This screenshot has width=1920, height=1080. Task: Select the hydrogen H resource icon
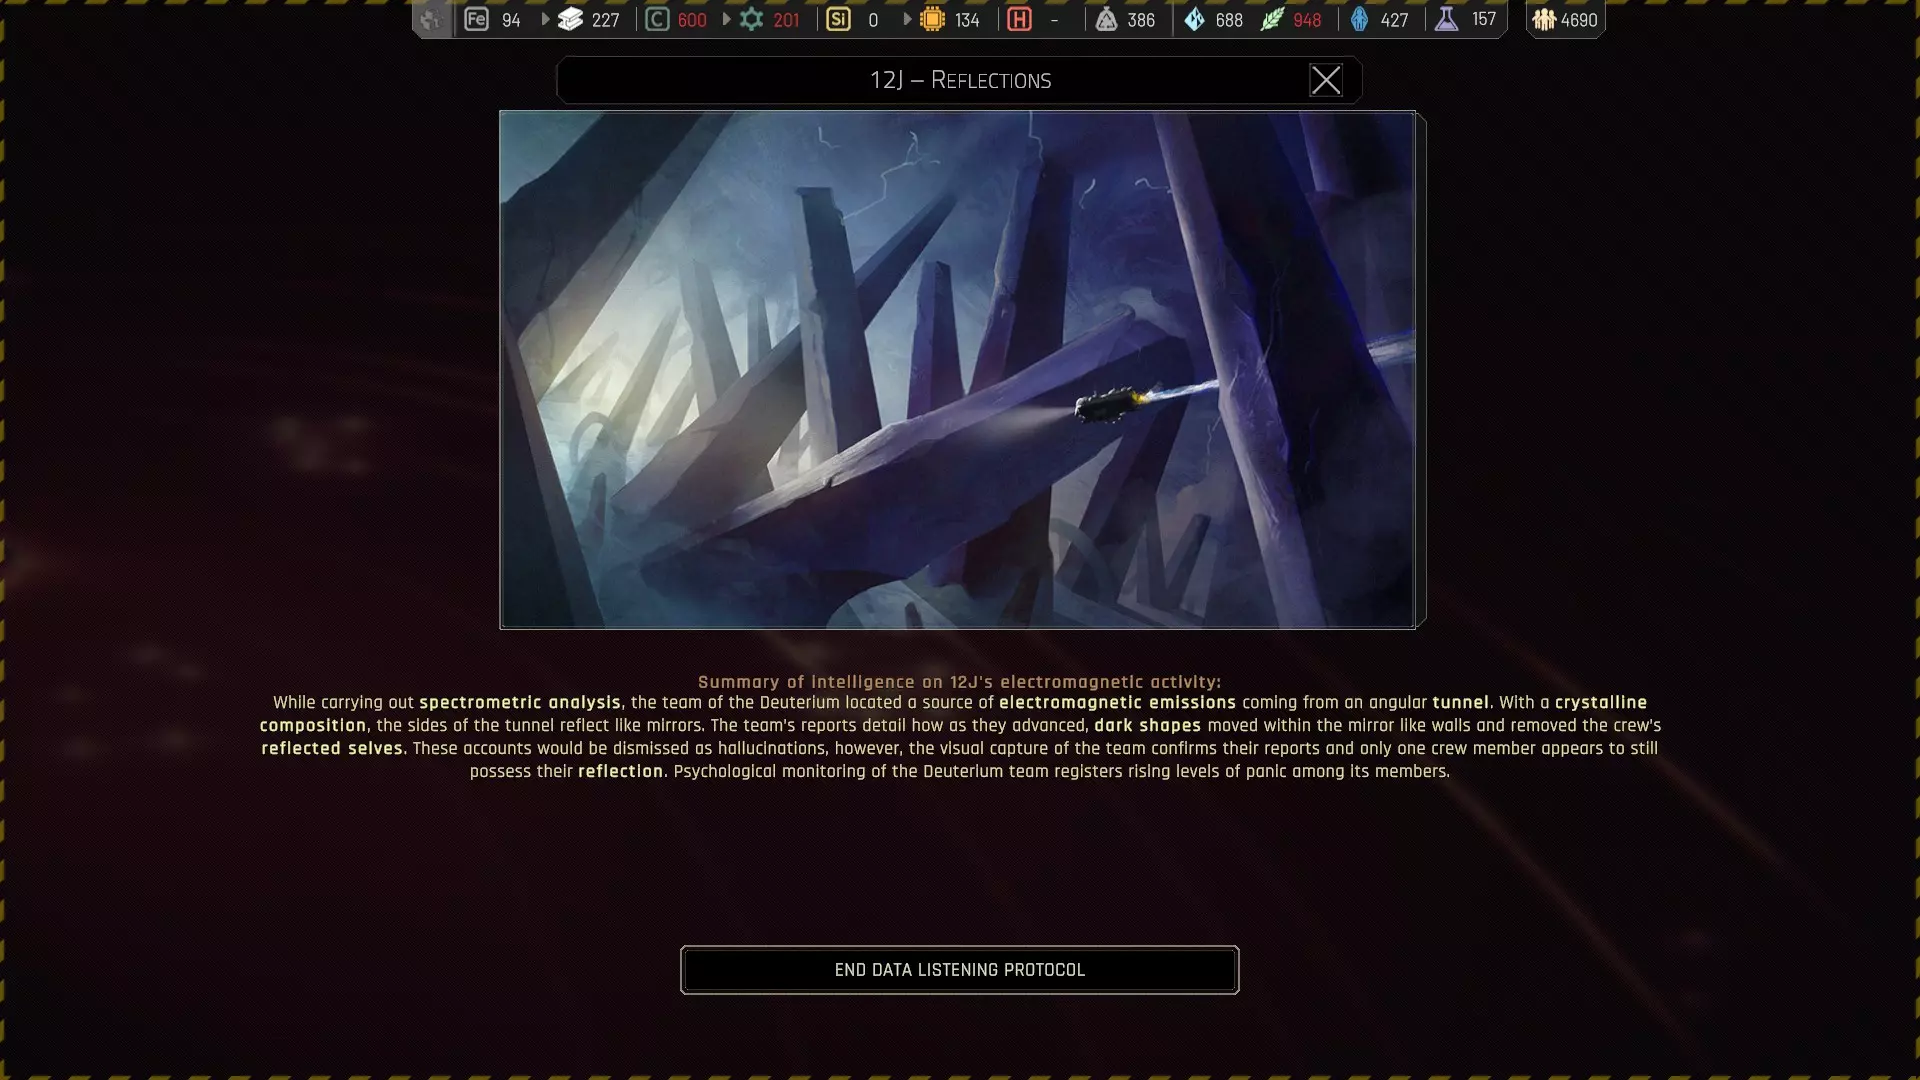[x=1019, y=19]
